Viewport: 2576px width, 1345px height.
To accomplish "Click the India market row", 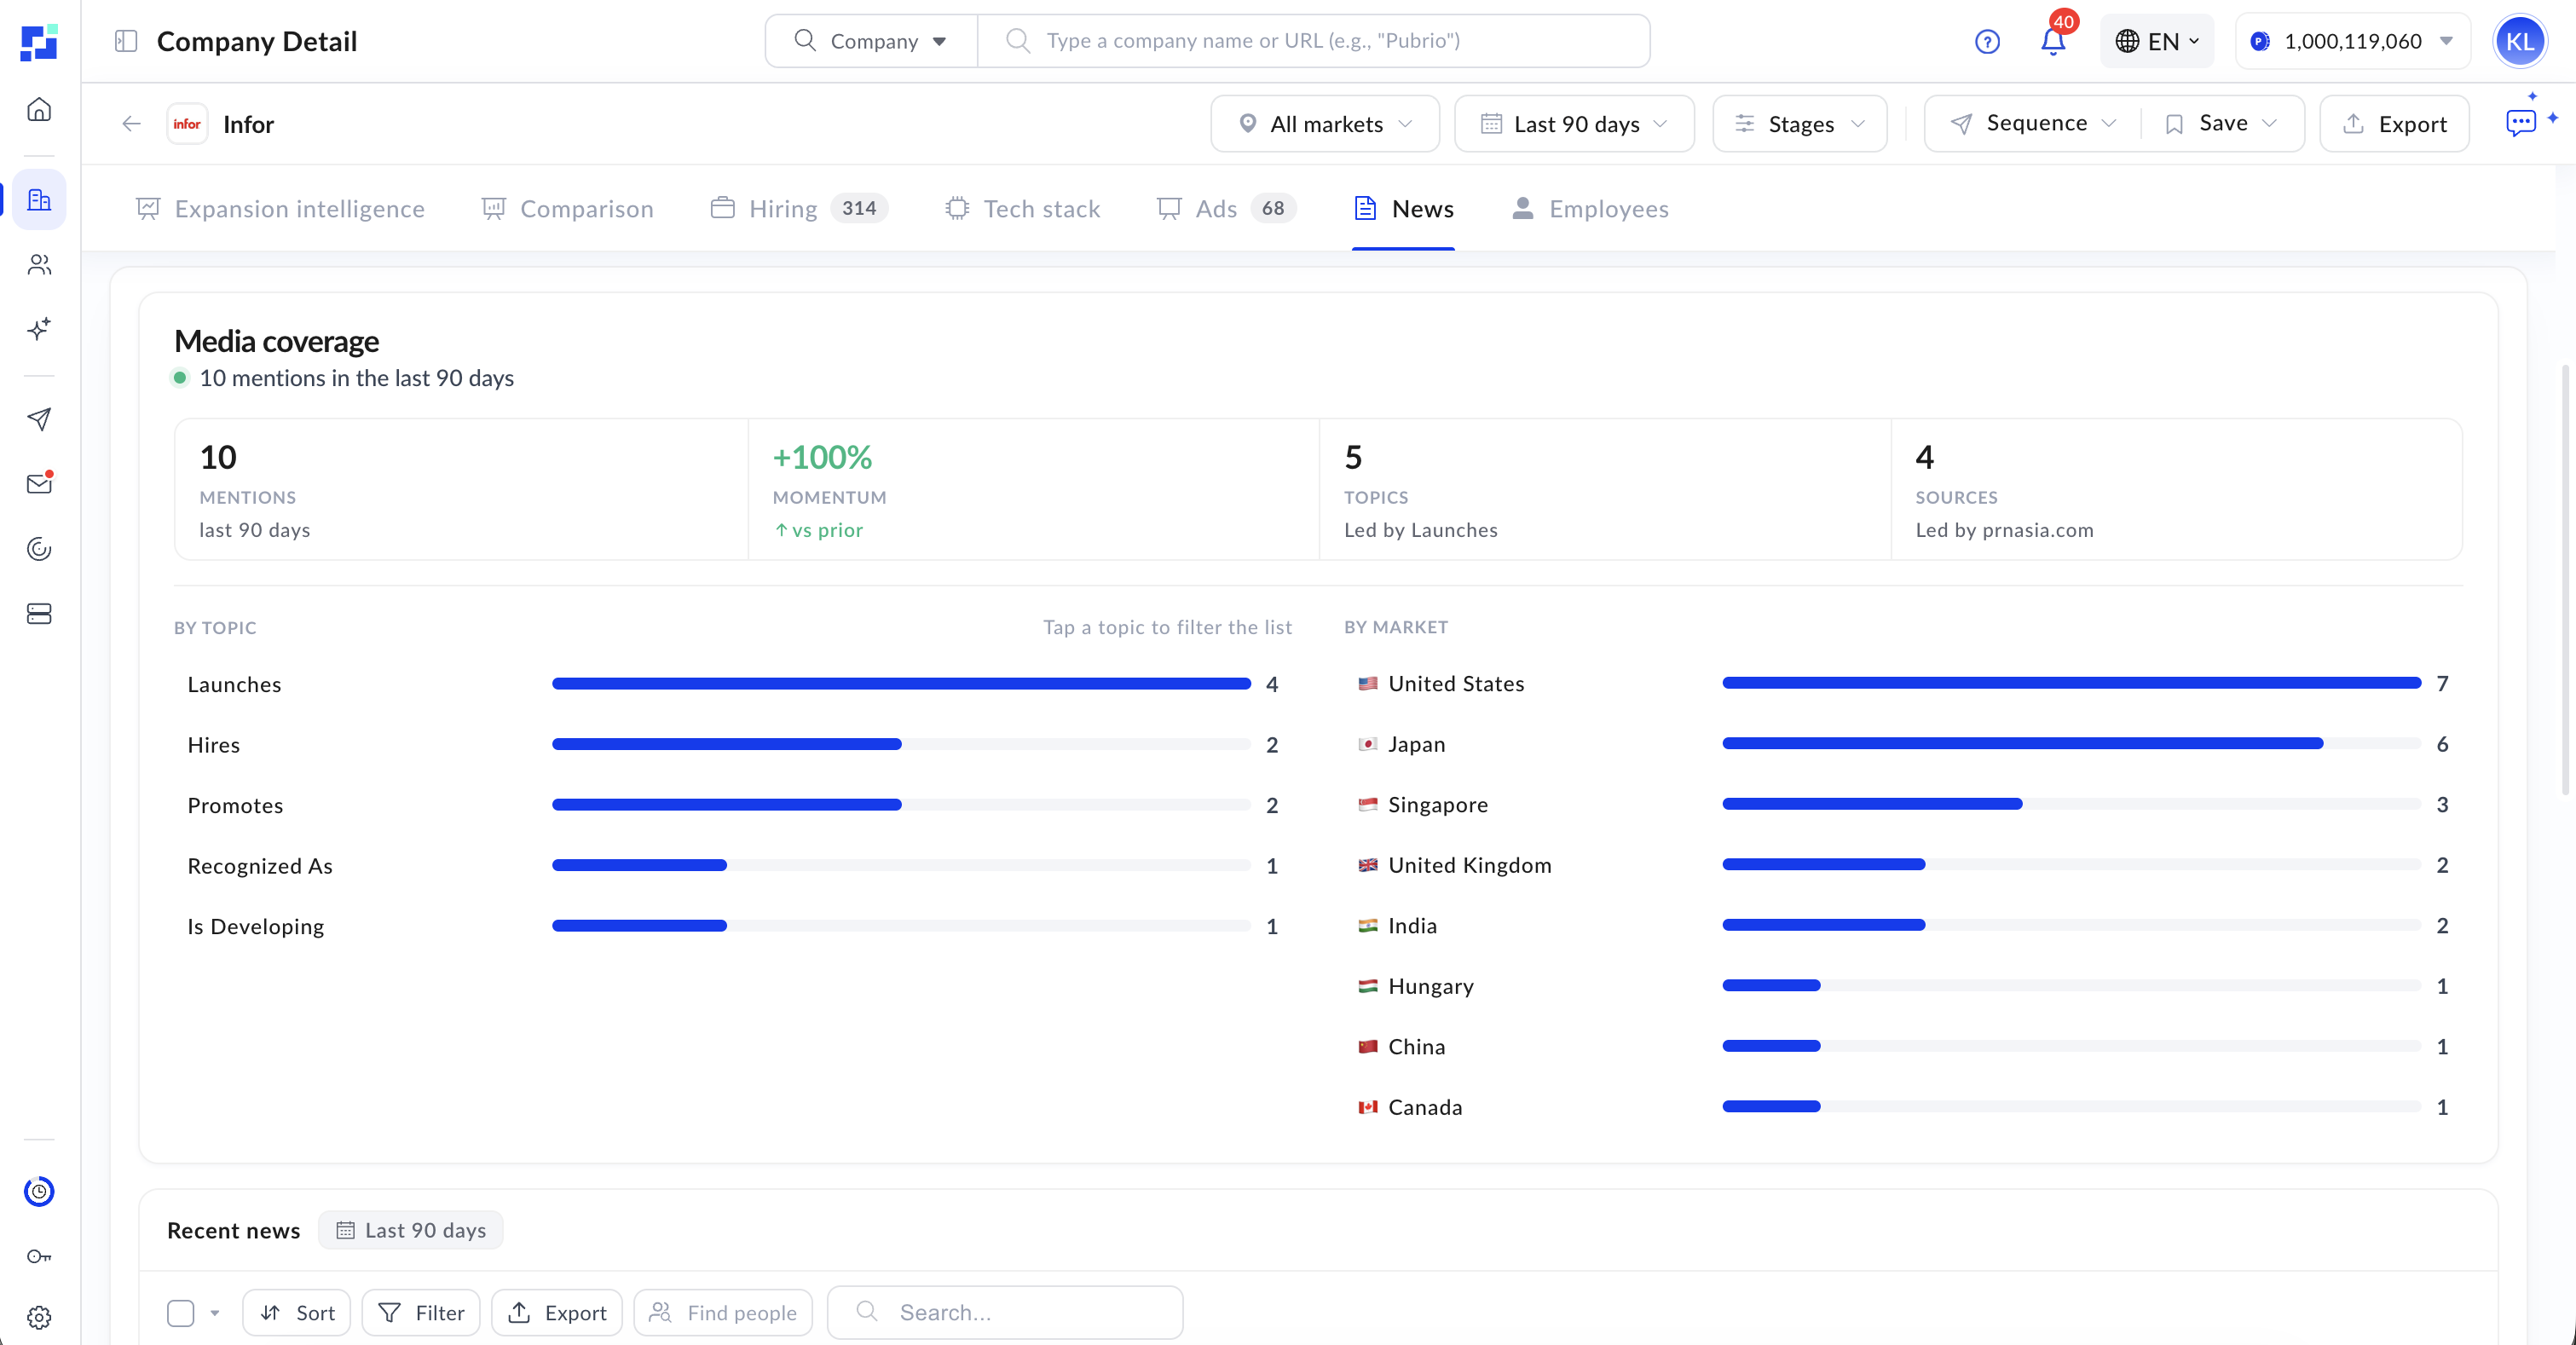I will (1902, 926).
